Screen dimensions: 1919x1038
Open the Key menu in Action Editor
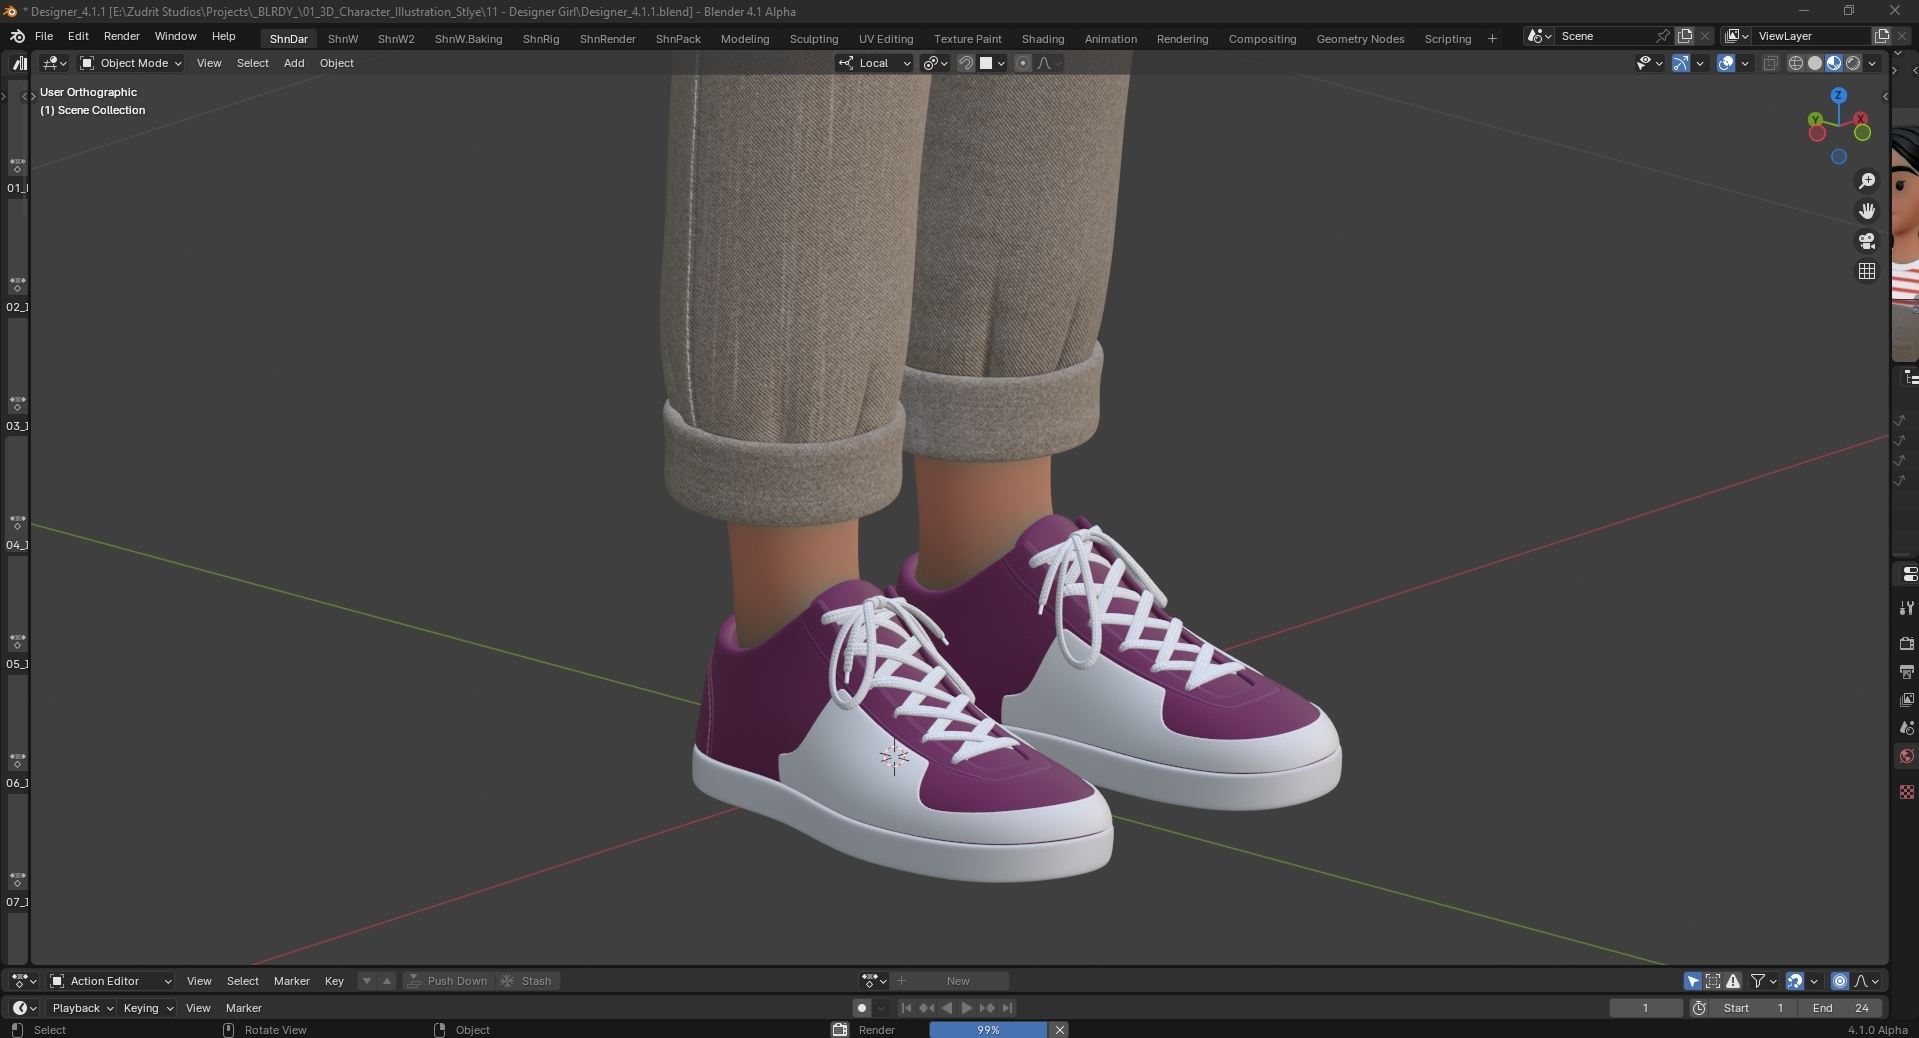pos(334,981)
